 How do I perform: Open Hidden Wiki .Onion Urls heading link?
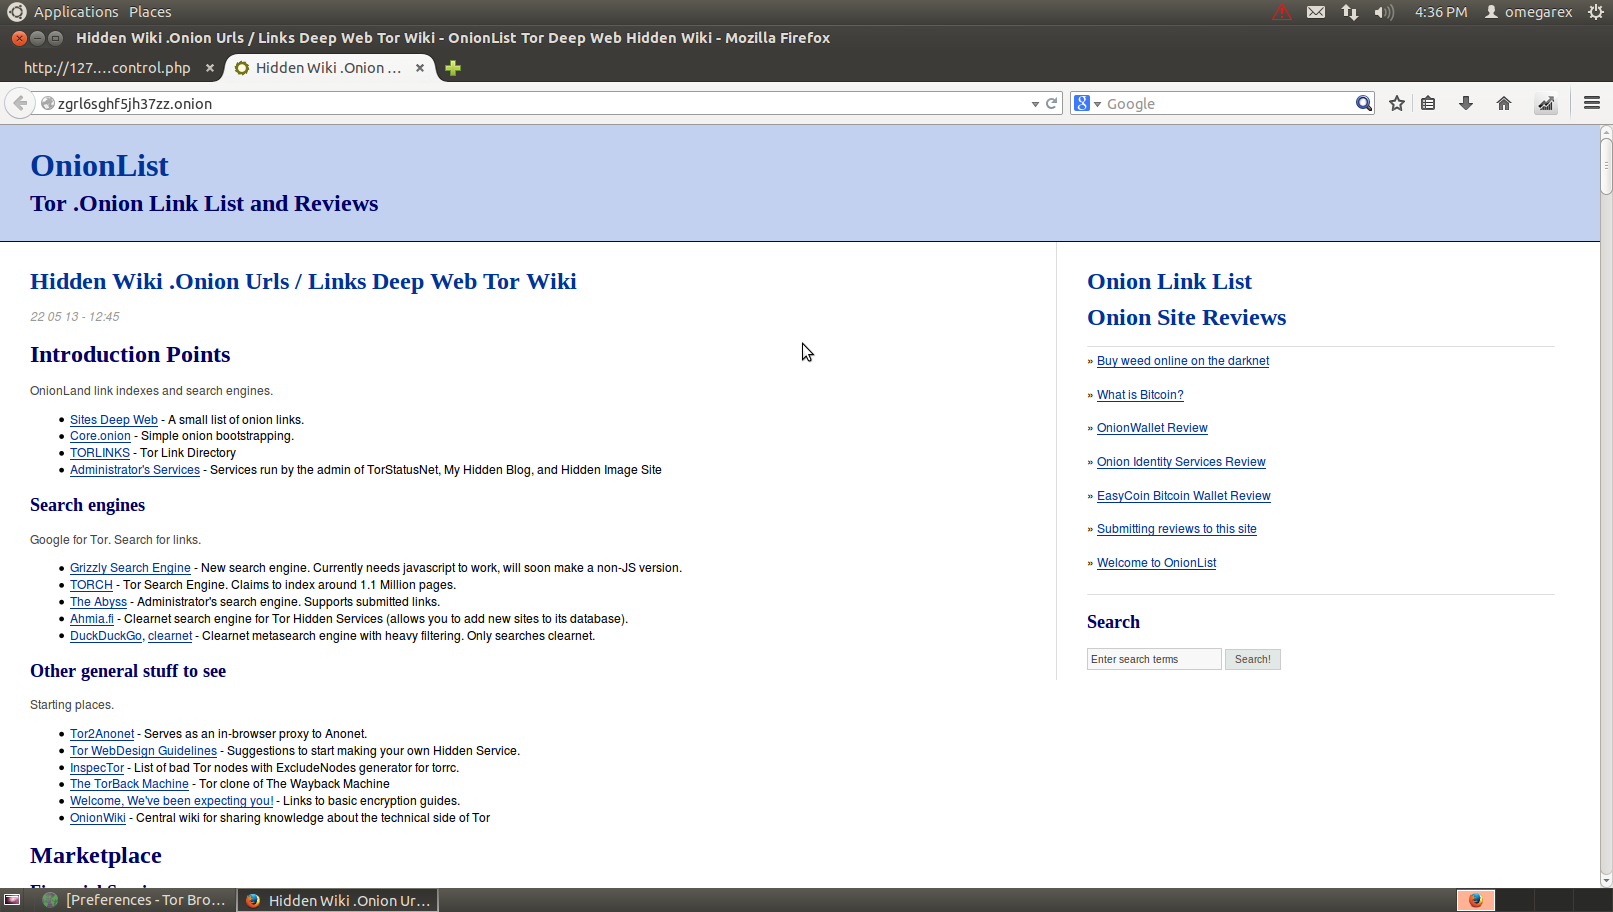[x=303, y=281]
